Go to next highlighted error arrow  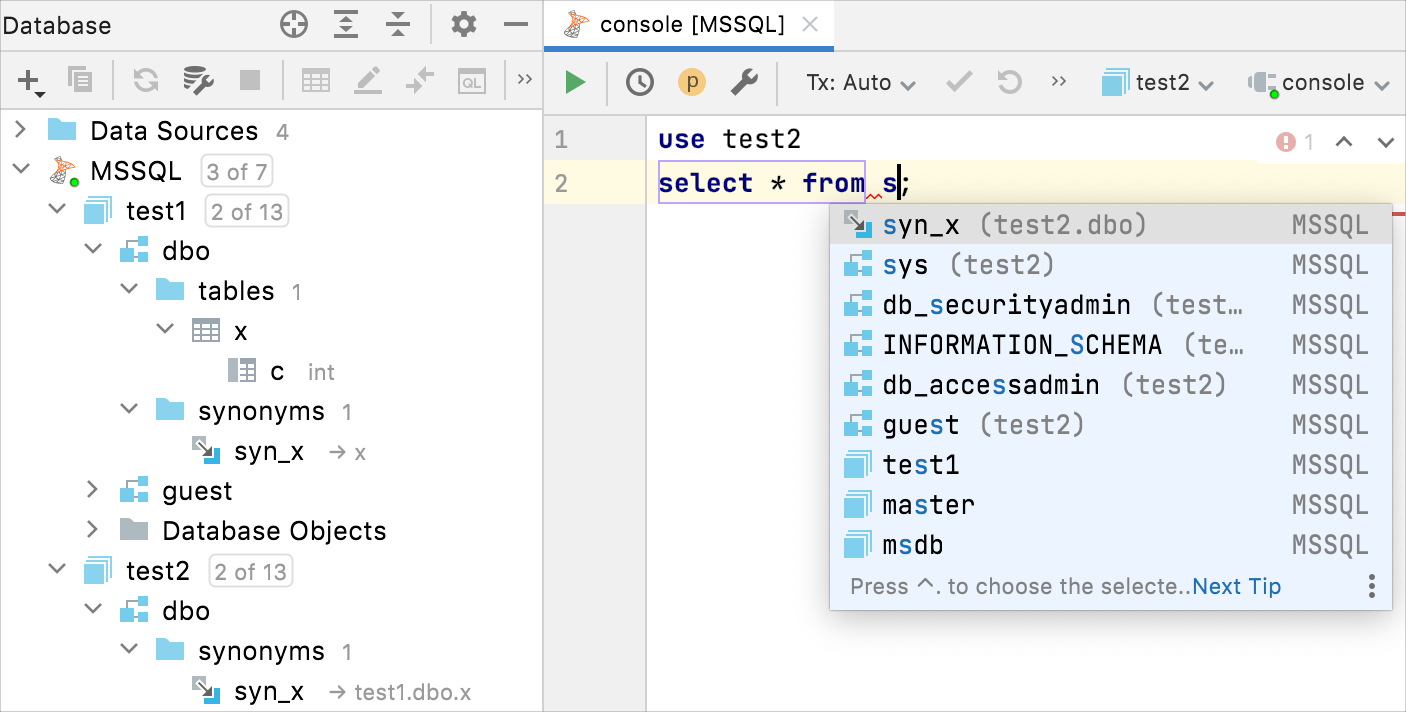pos(1386,142)
